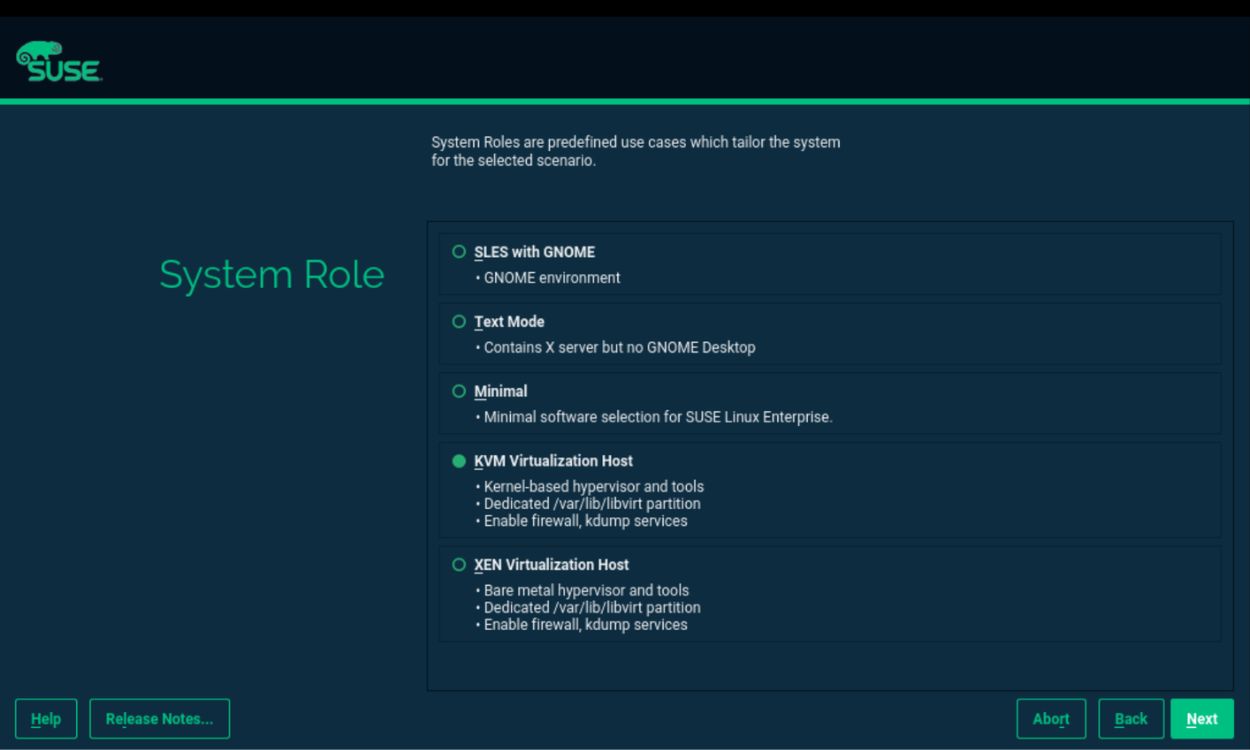Image resolution: width=1250 pixels, height=750 pixels.
Task: Select the KVM Virtualization Host radio button
Action: (x=459, y=461)
